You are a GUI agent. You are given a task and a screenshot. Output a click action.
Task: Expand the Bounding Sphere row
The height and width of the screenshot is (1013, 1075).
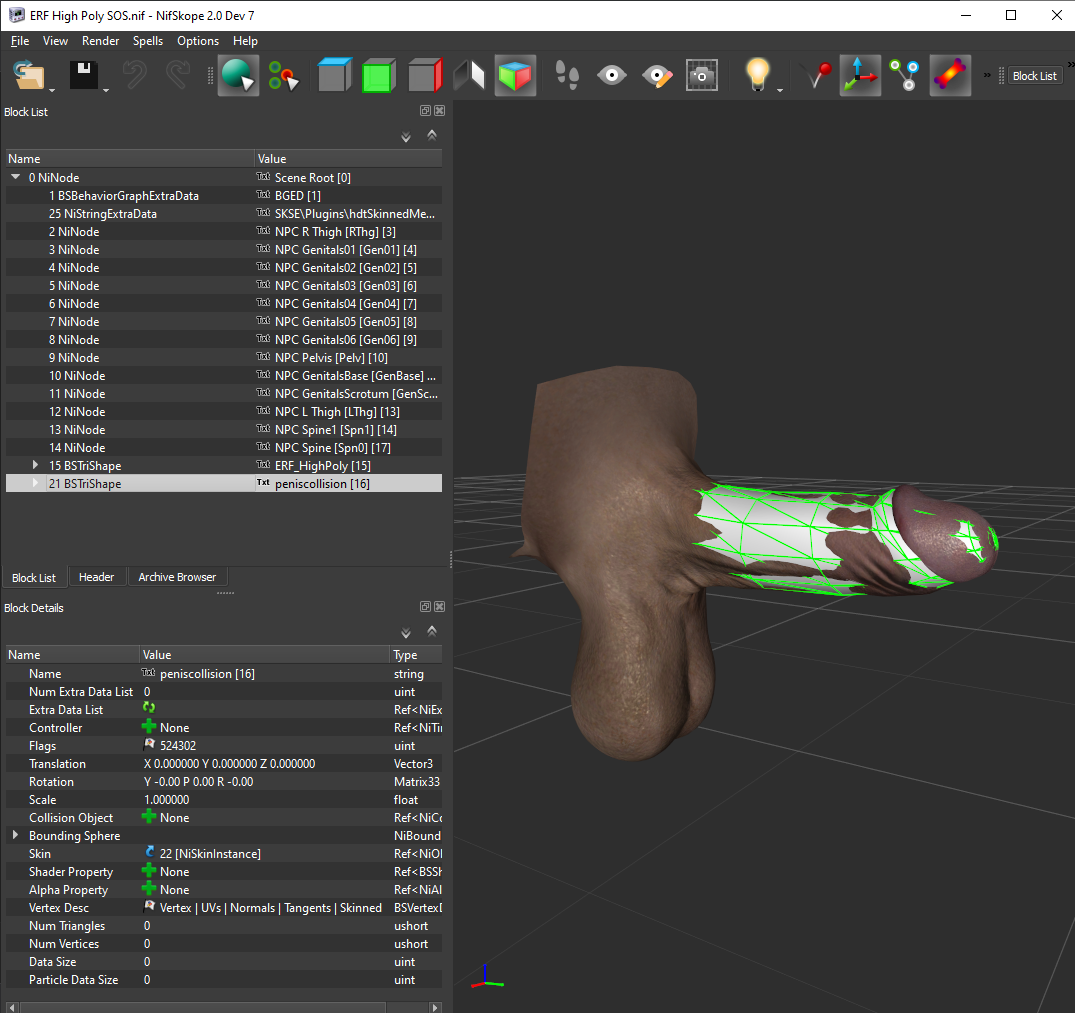tap(15, 835)
